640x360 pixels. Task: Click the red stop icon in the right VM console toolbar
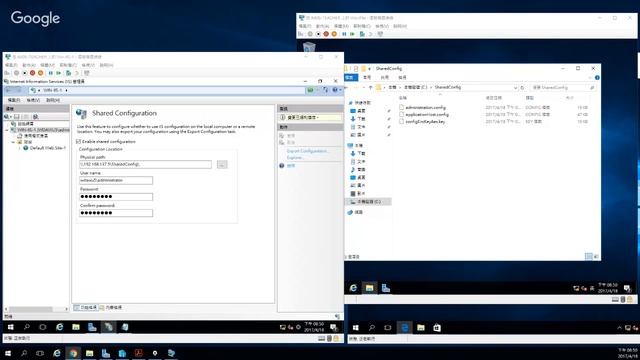pos(326,34)
